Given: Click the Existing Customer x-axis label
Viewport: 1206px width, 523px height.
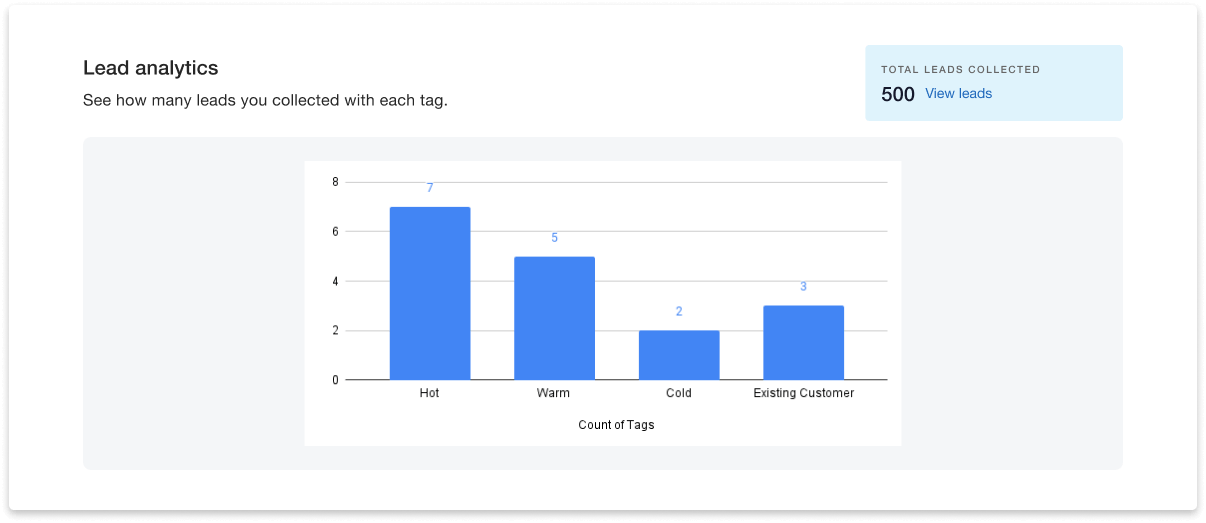Looking at the screenshot, I should point(803,393).
